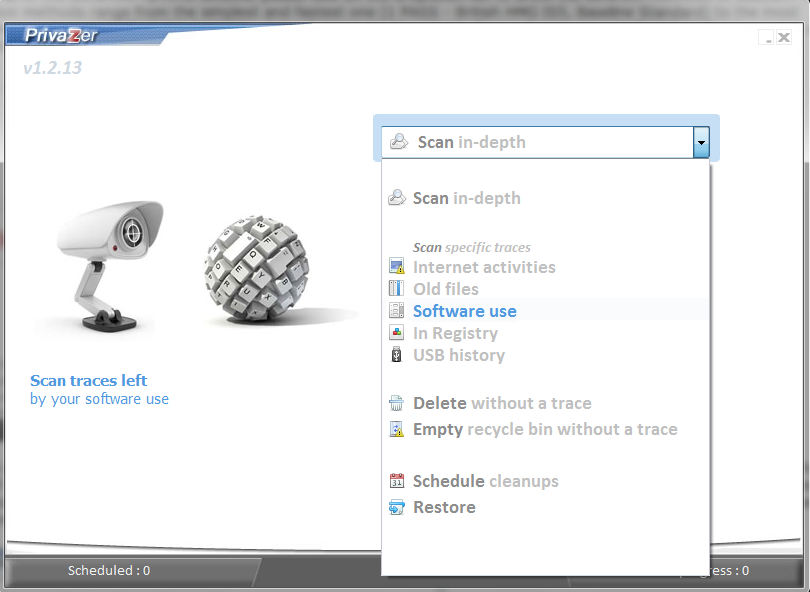Close the PrivaZer window

(x=784, y=37)
